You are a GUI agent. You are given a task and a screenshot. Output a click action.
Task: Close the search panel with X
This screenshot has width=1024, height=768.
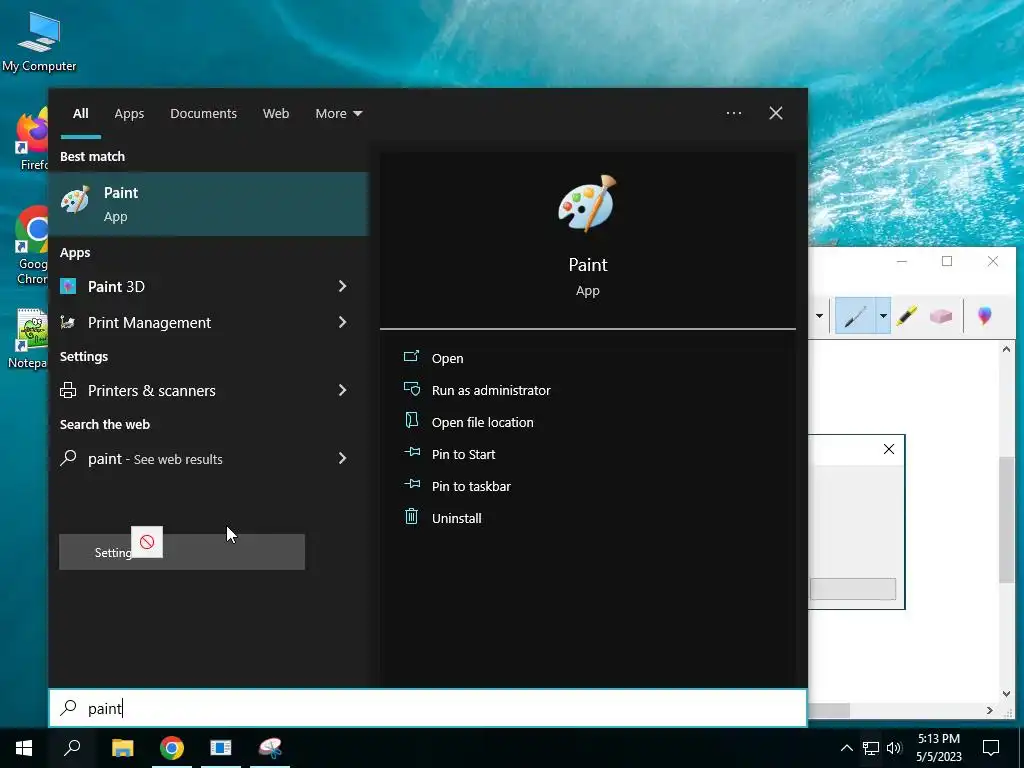[x=776, y=113]
